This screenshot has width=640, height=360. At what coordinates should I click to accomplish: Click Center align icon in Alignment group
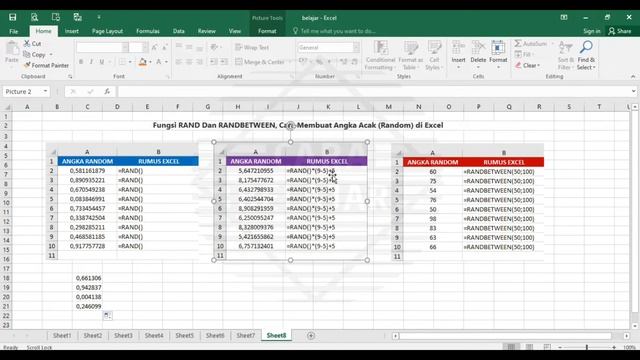(189, 62)
